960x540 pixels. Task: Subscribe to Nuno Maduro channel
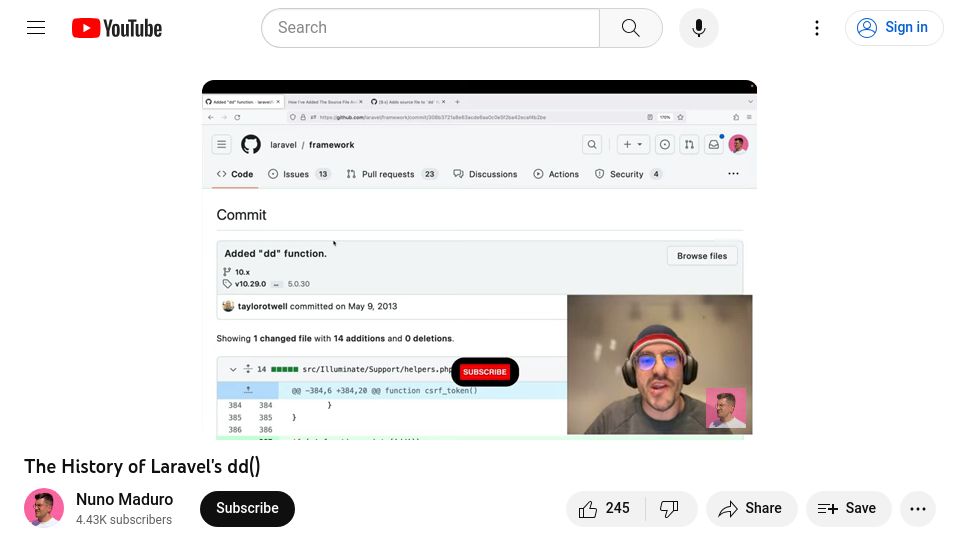point(247,508)
